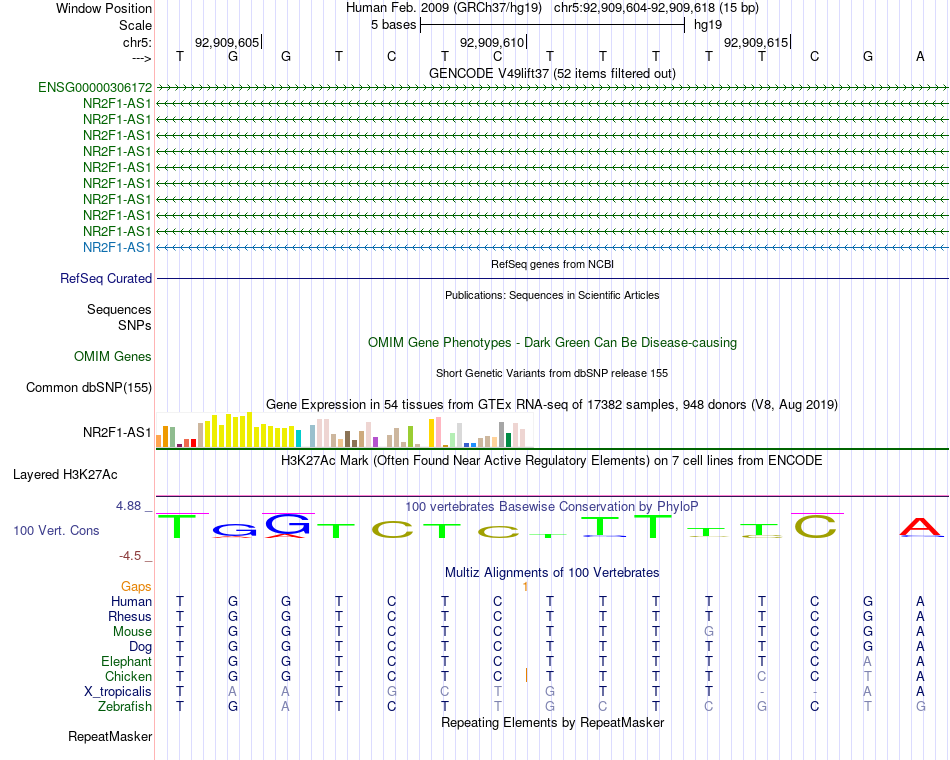Click the OMIM Gene Phenotypes track title
950x760 pixels.
(x=552, y=342)
